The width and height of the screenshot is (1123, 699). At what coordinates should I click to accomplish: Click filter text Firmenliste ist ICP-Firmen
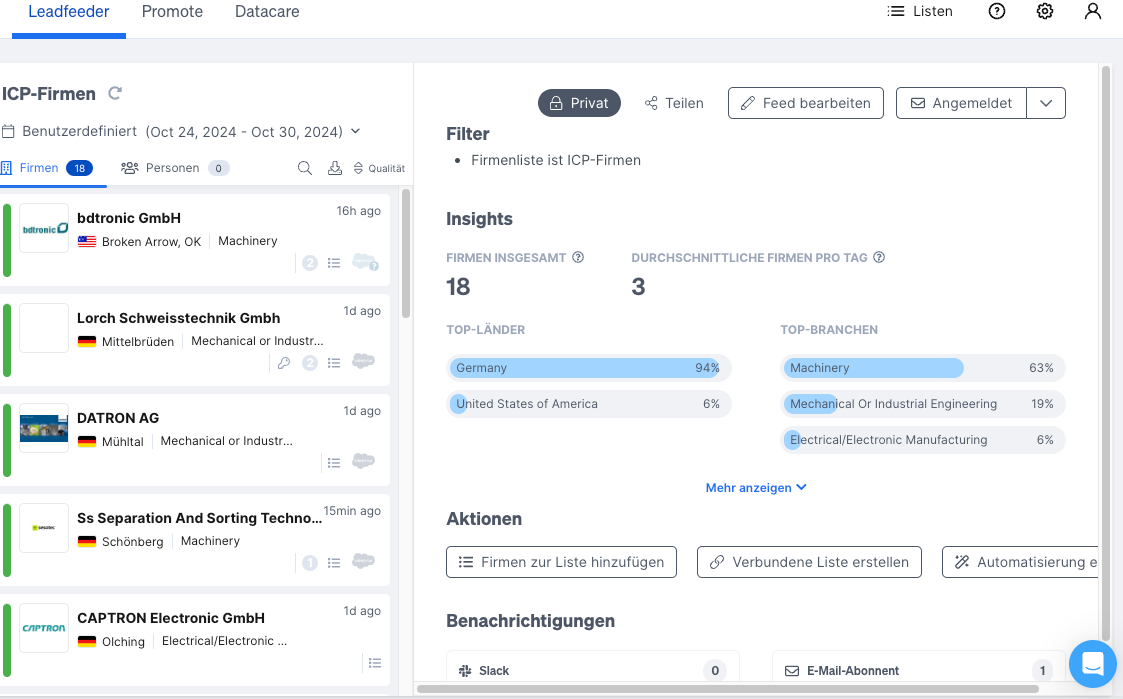coord(556,160)
